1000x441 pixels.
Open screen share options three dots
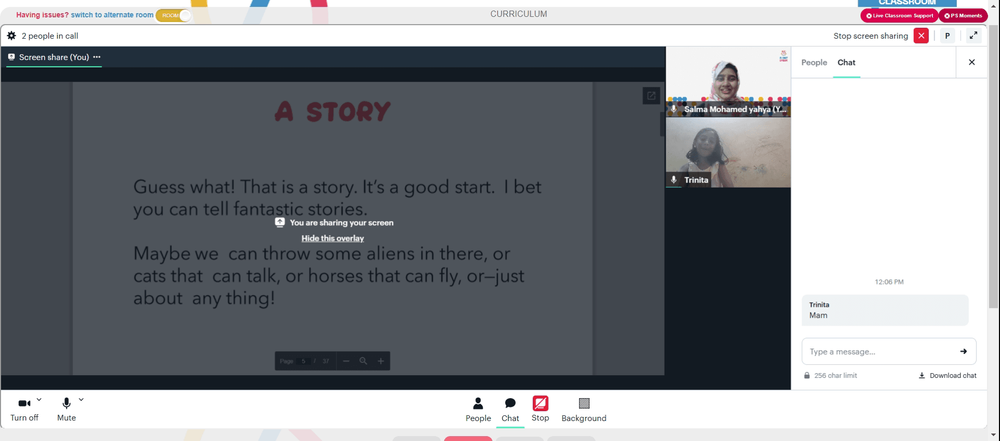point(97,57)
